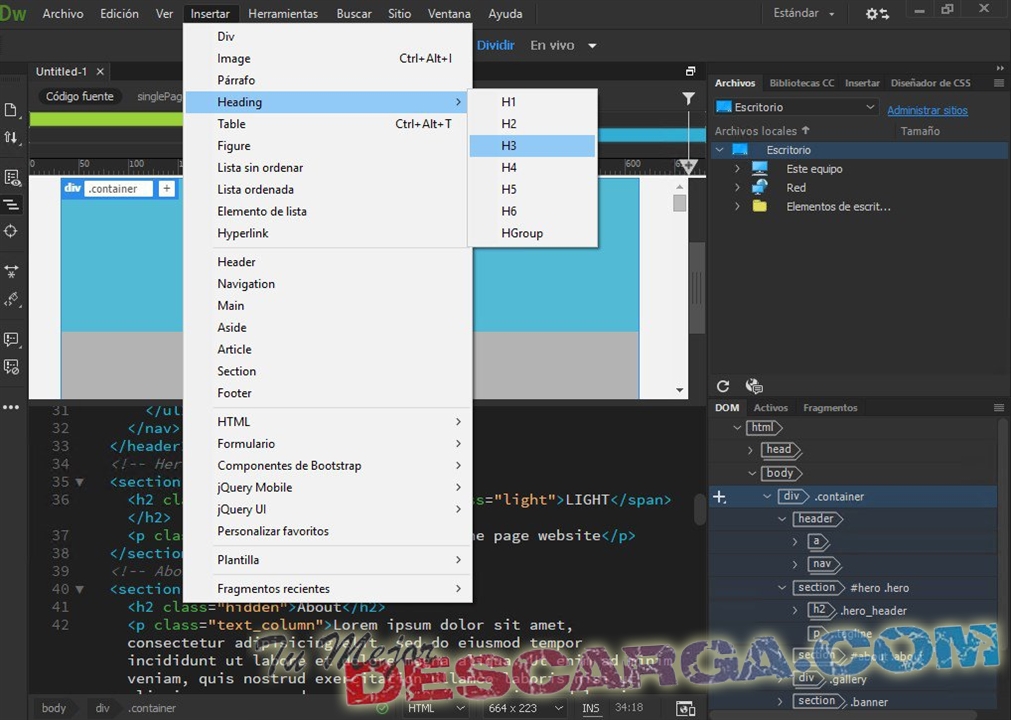Close the Untitled-1 document tab
Screen dimensions: 1011x720
pyautogui.click(x=100, y=72)
